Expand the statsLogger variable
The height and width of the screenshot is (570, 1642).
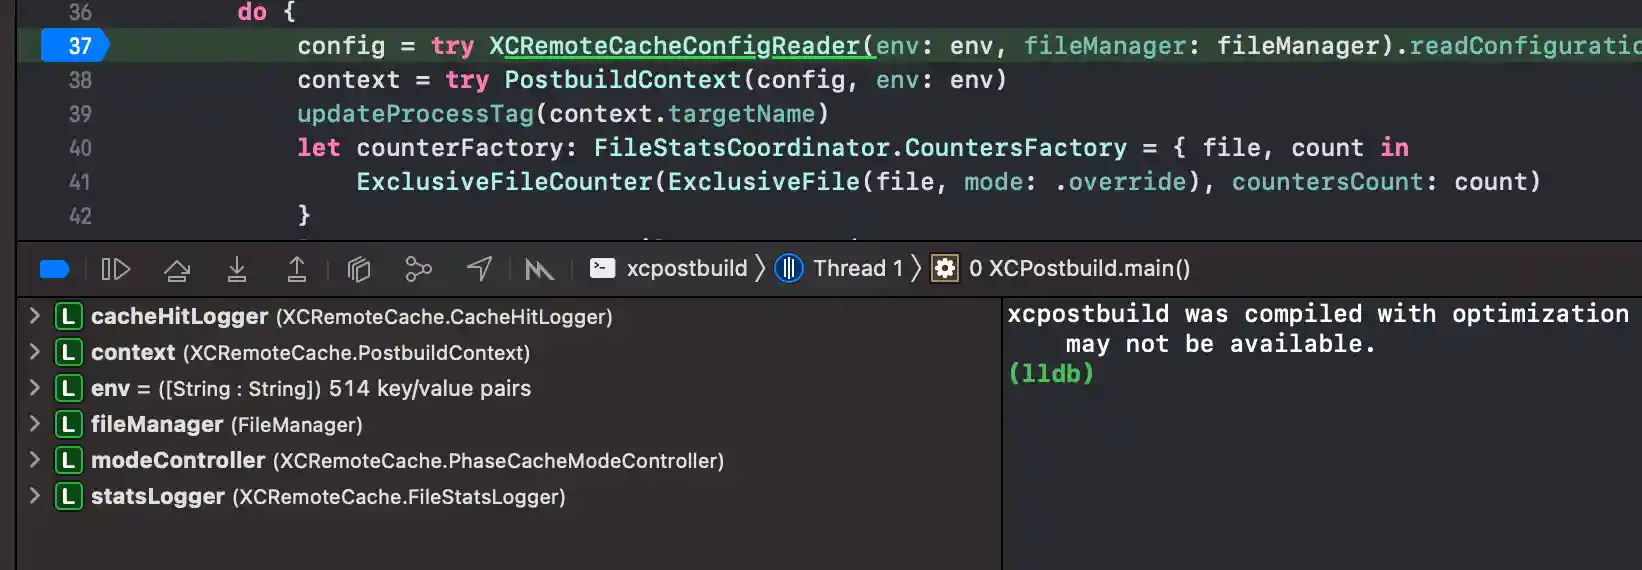(x=35, y=496)
